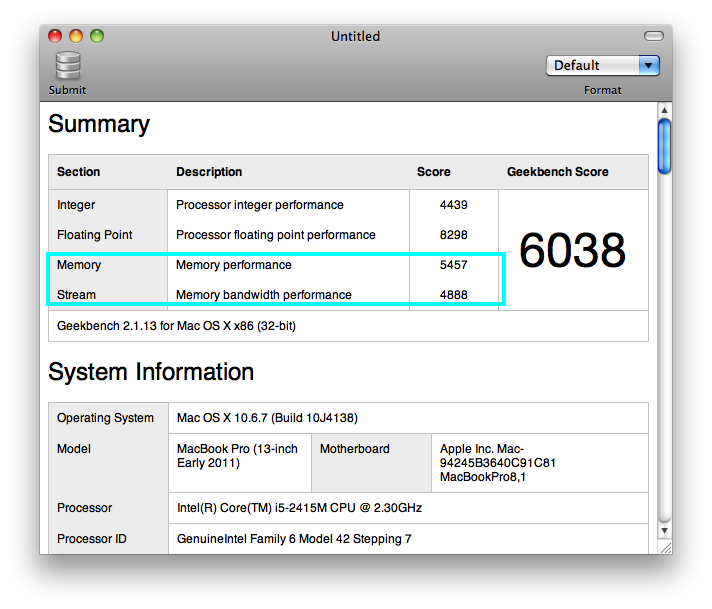Screen dimensions: 712x609
Task: Click the Model label
Action: (74, 449)
